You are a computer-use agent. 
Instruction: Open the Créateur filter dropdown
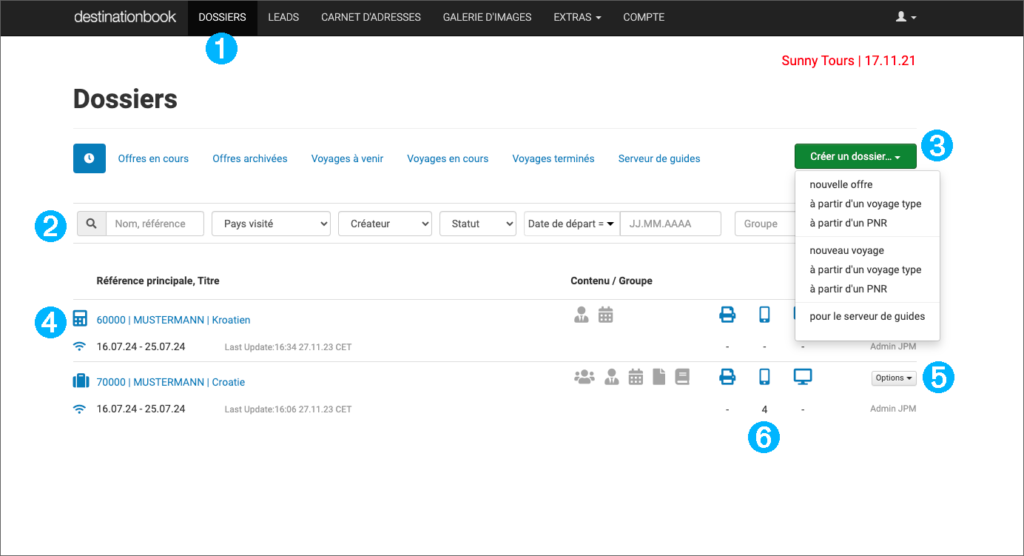pyautogui.click(x=384, y=224)
